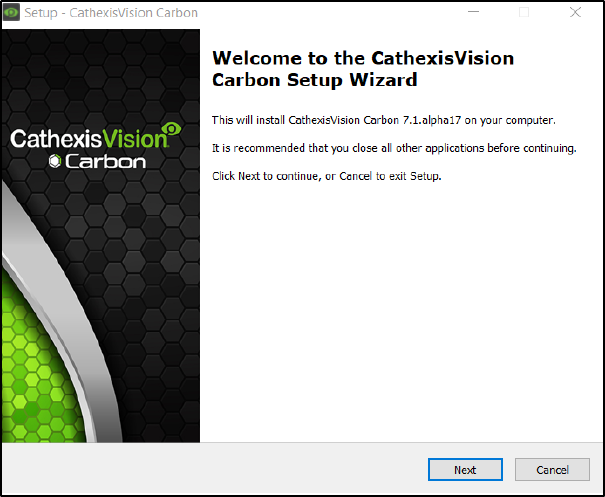Viewport: 605px width, 497px height.
Task: Click the greyed-out maximize button
Action: (524, 12)
